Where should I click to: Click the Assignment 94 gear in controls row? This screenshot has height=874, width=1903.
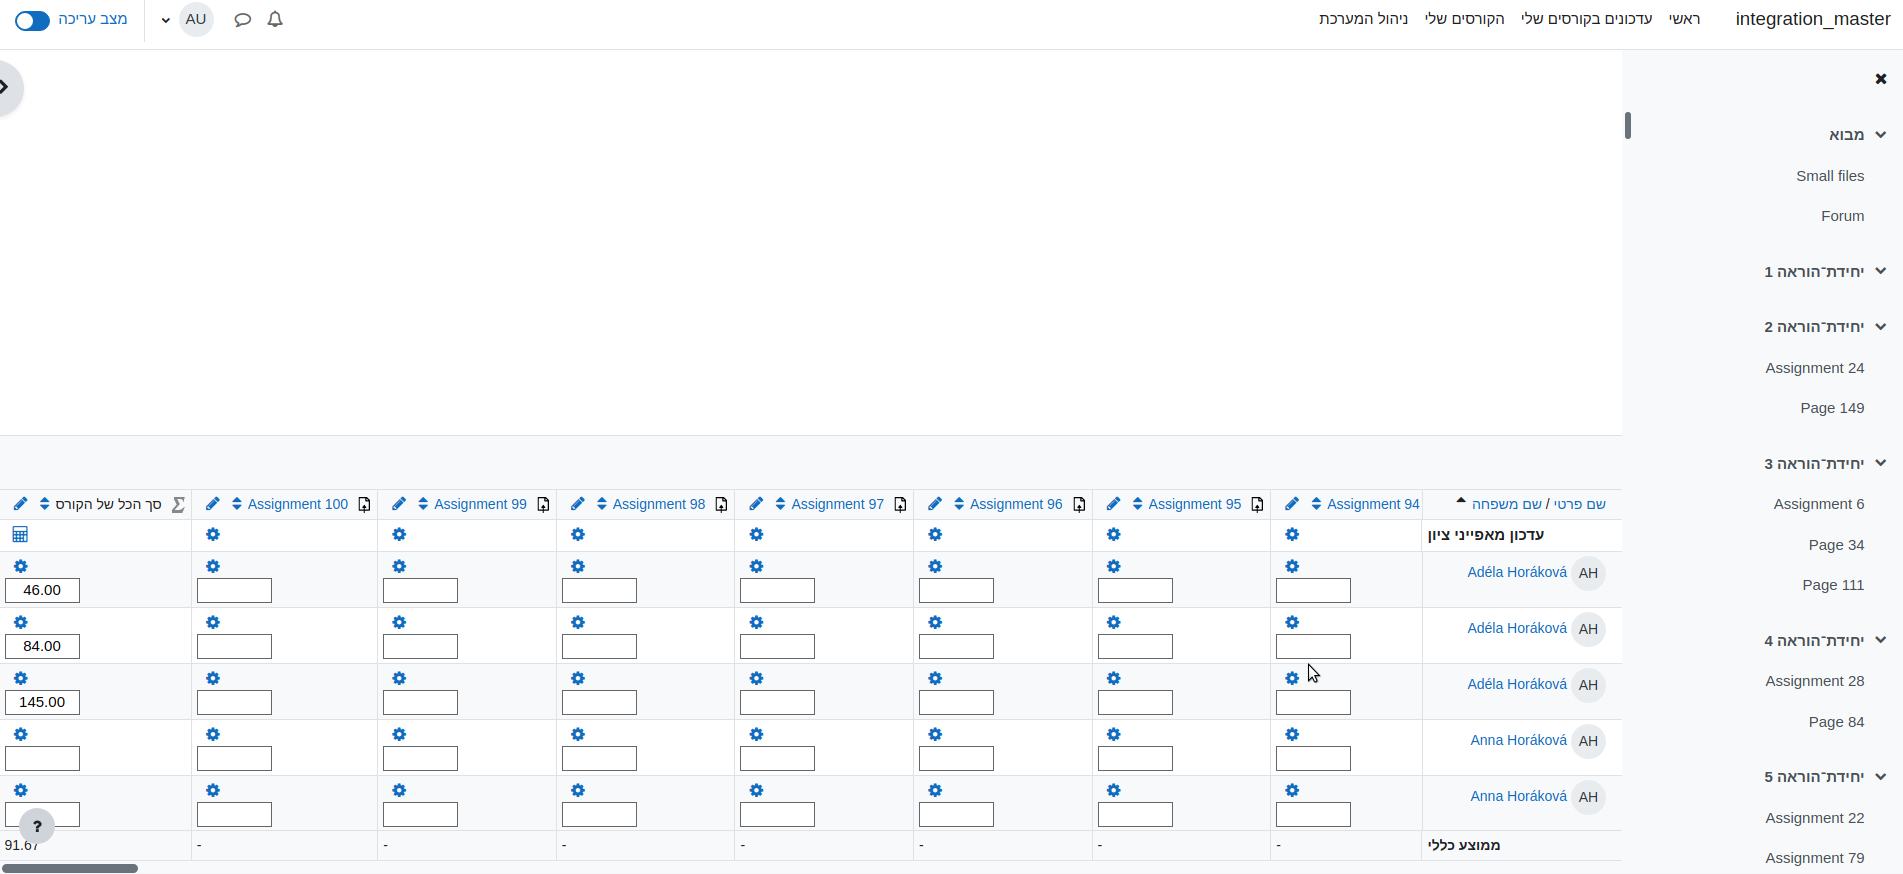click(x=1292, y=535)
